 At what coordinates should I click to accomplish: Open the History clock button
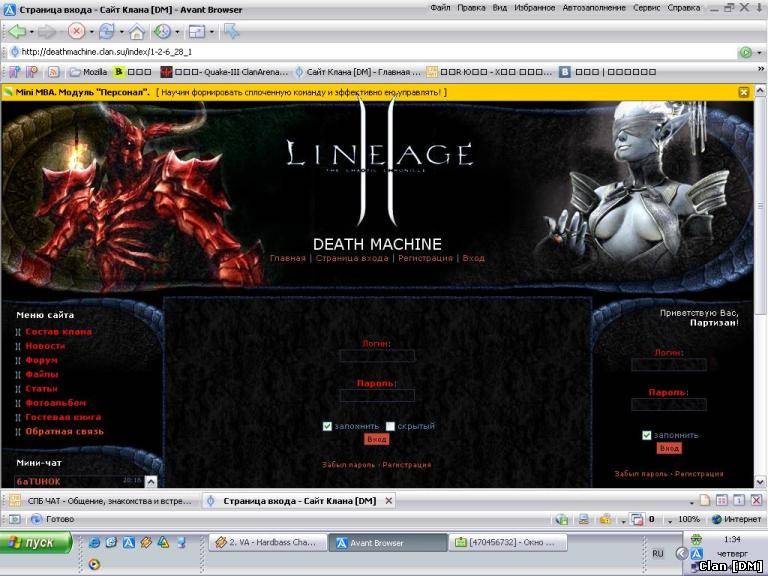pyautogui.click(x=163, y=32)
